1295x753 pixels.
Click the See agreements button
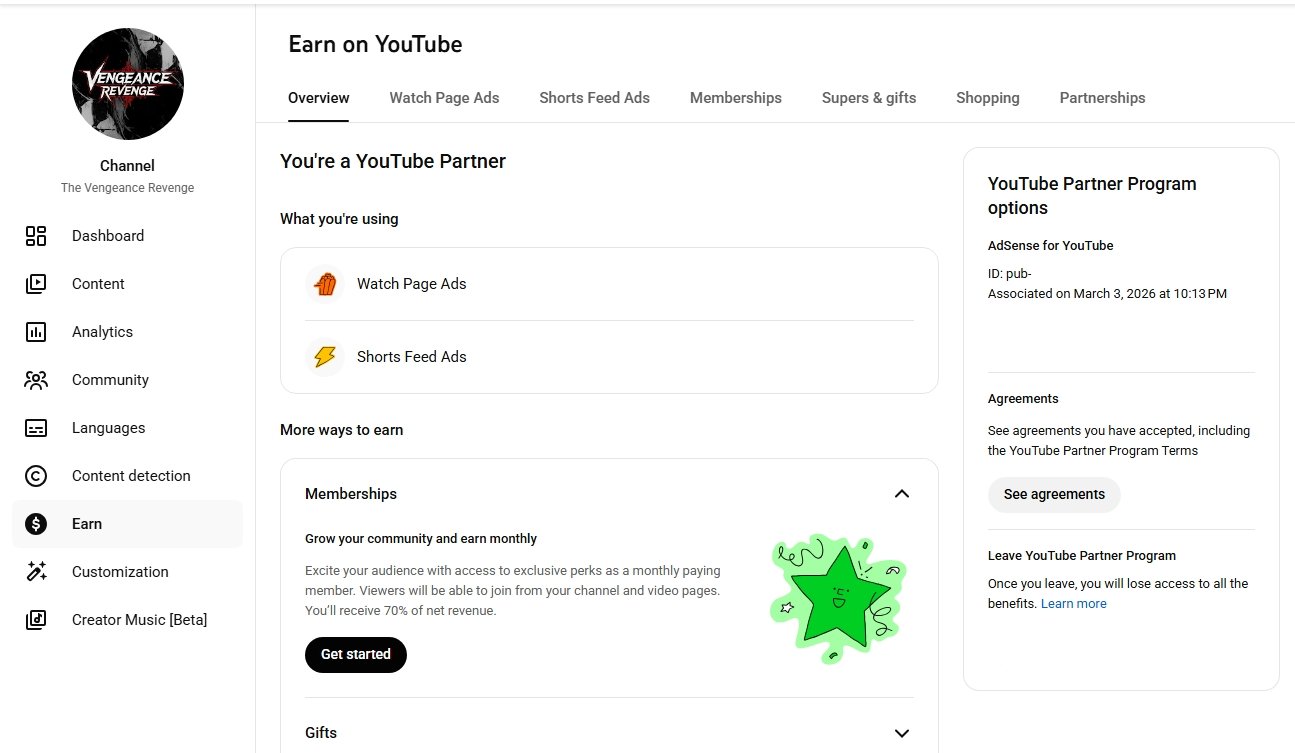1054,494
